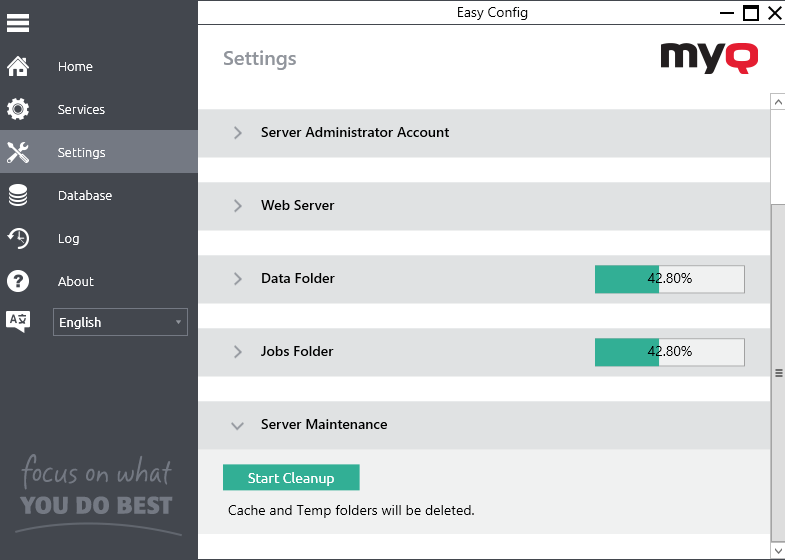Click the Data Folder usage progress bar
The width and height of the screenshot is (785, 560).
point(669,279)
